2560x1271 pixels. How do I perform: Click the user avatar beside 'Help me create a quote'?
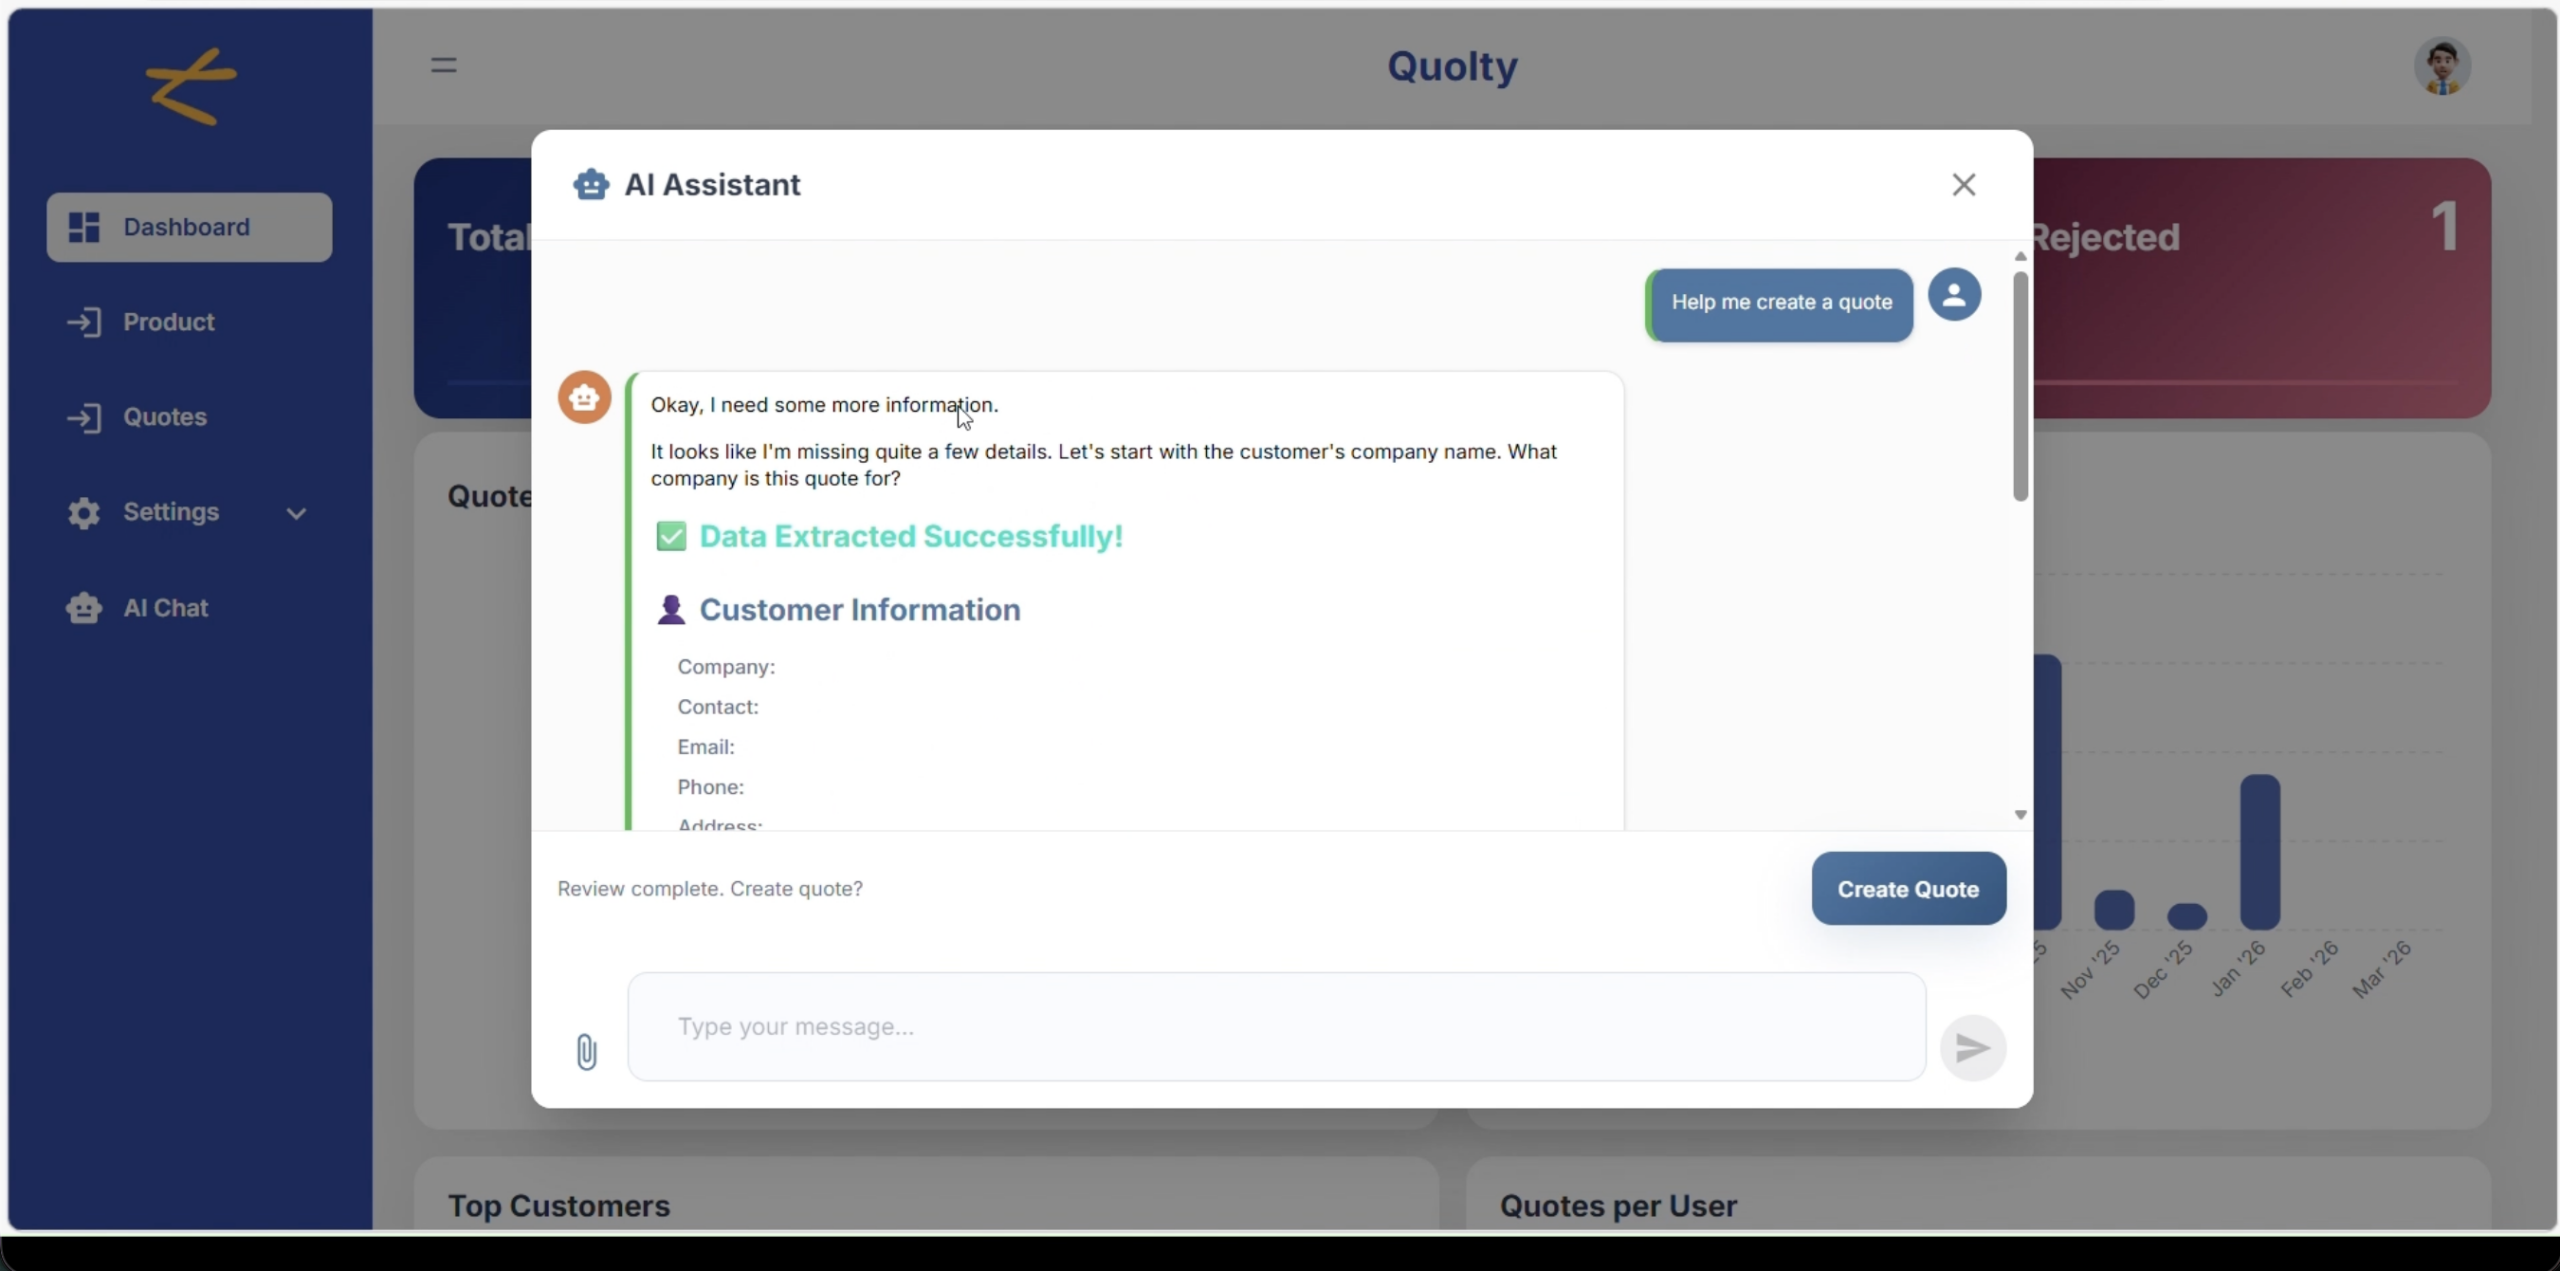pyautogui.click(x=1954, y=295)
